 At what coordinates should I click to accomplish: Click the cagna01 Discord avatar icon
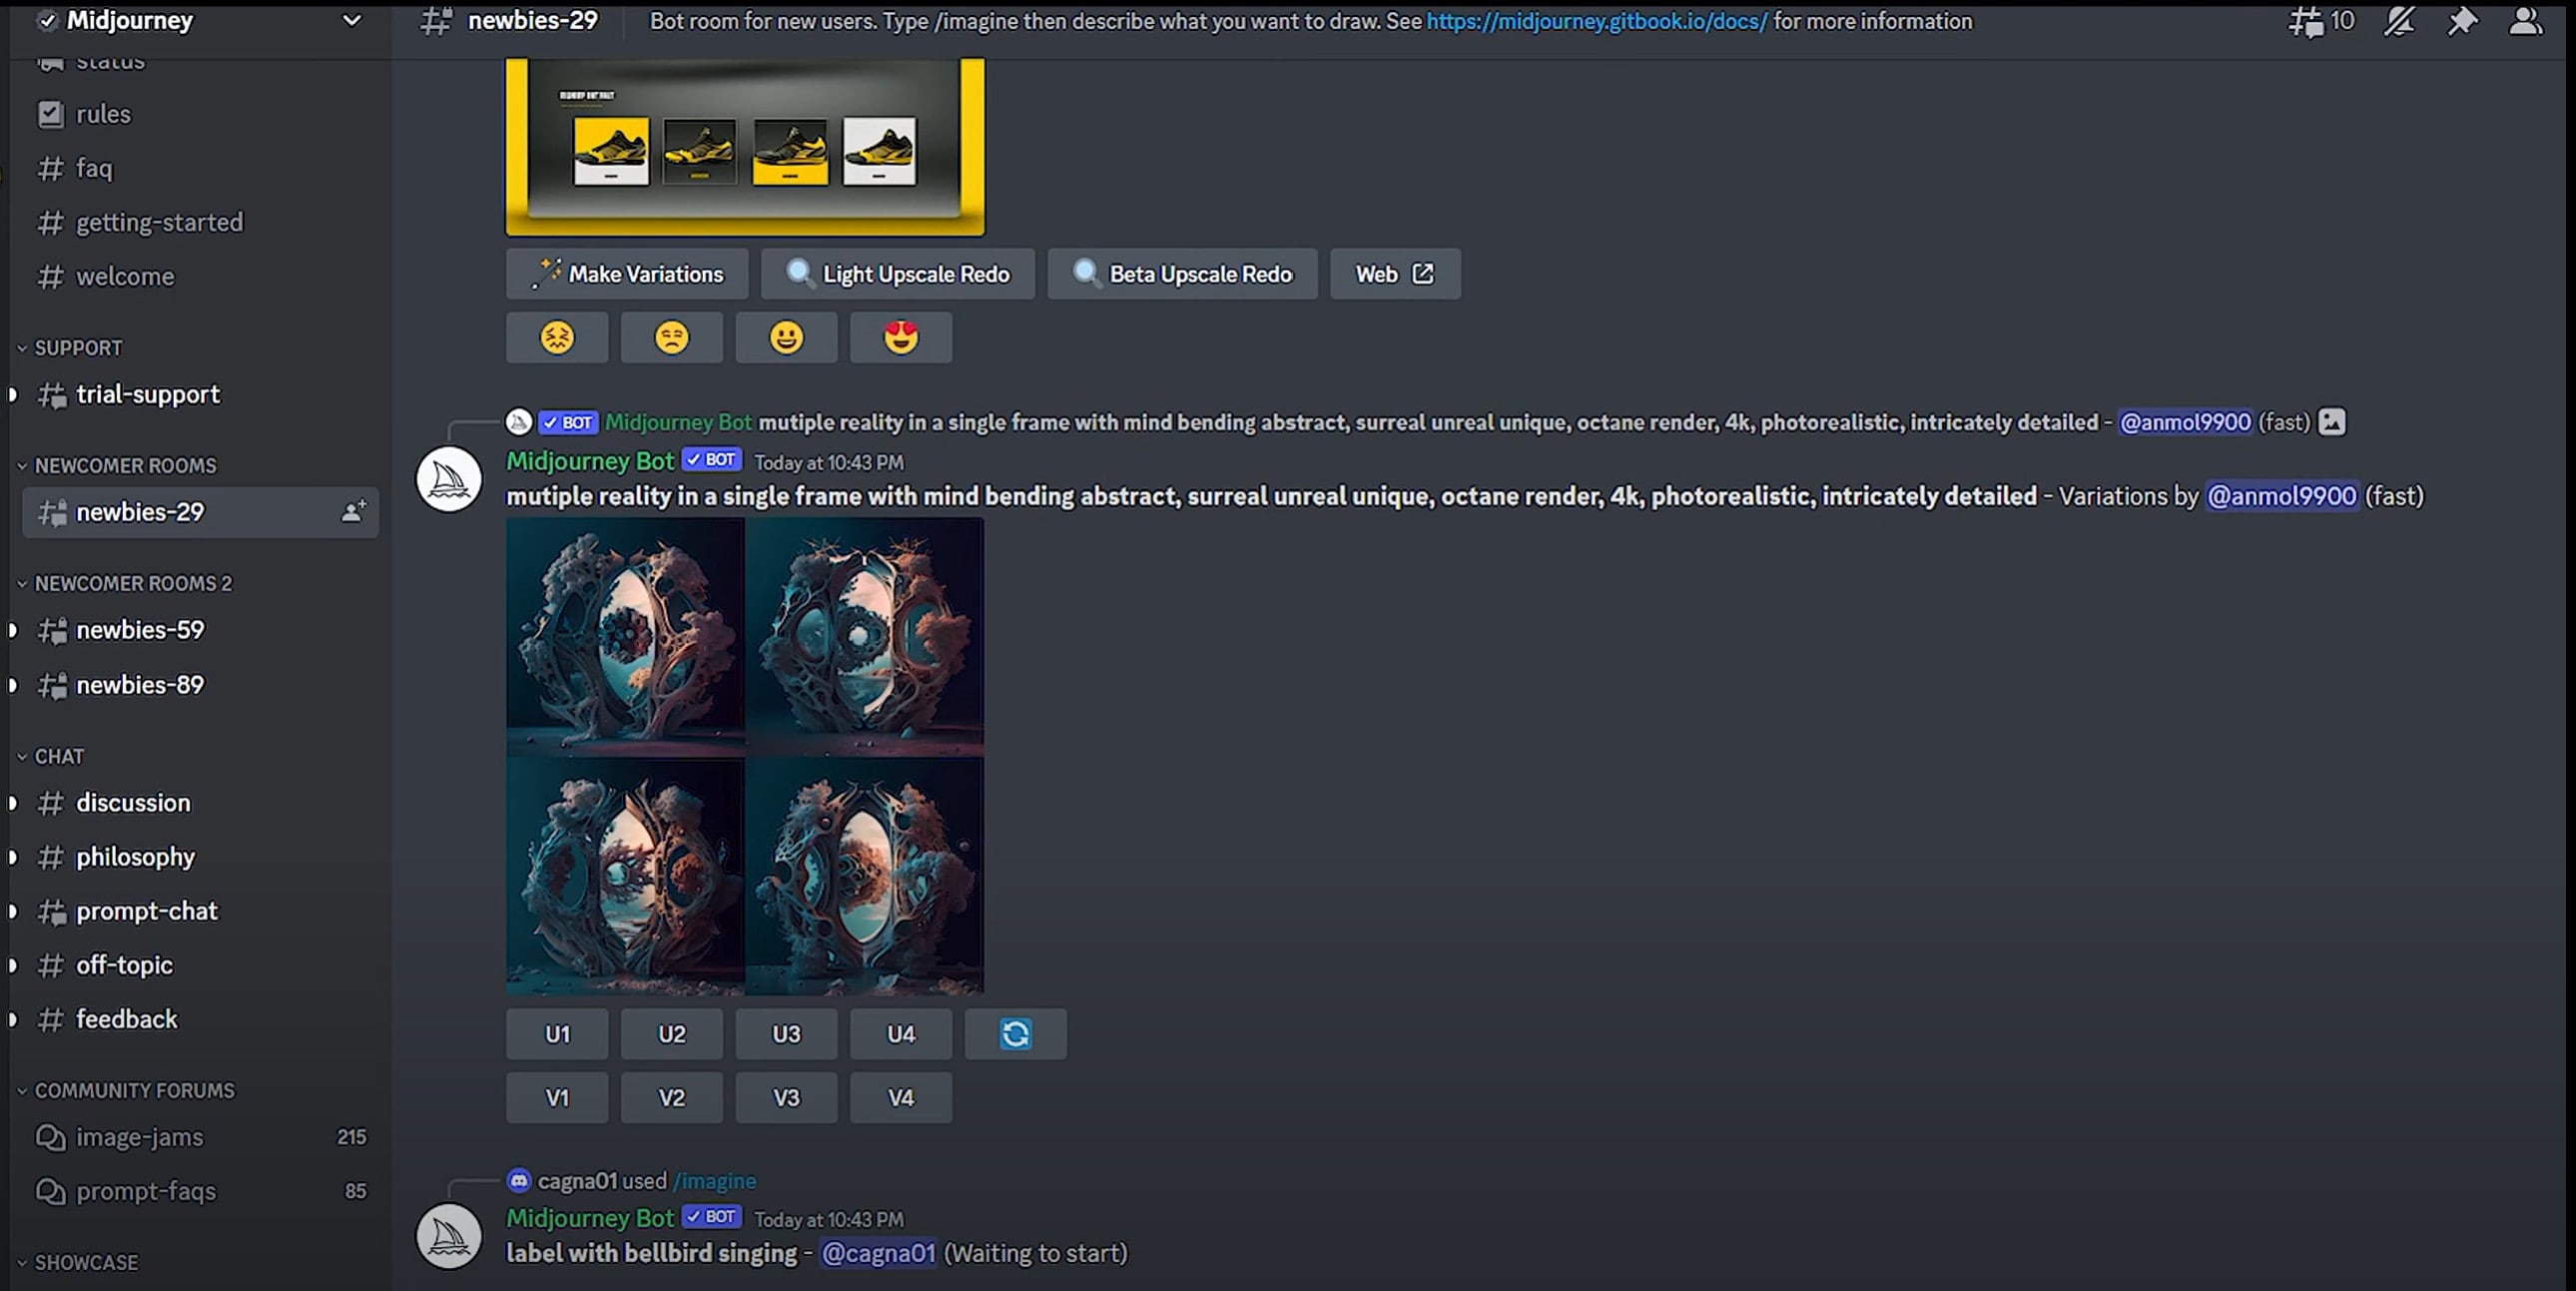click(519, 1181)
